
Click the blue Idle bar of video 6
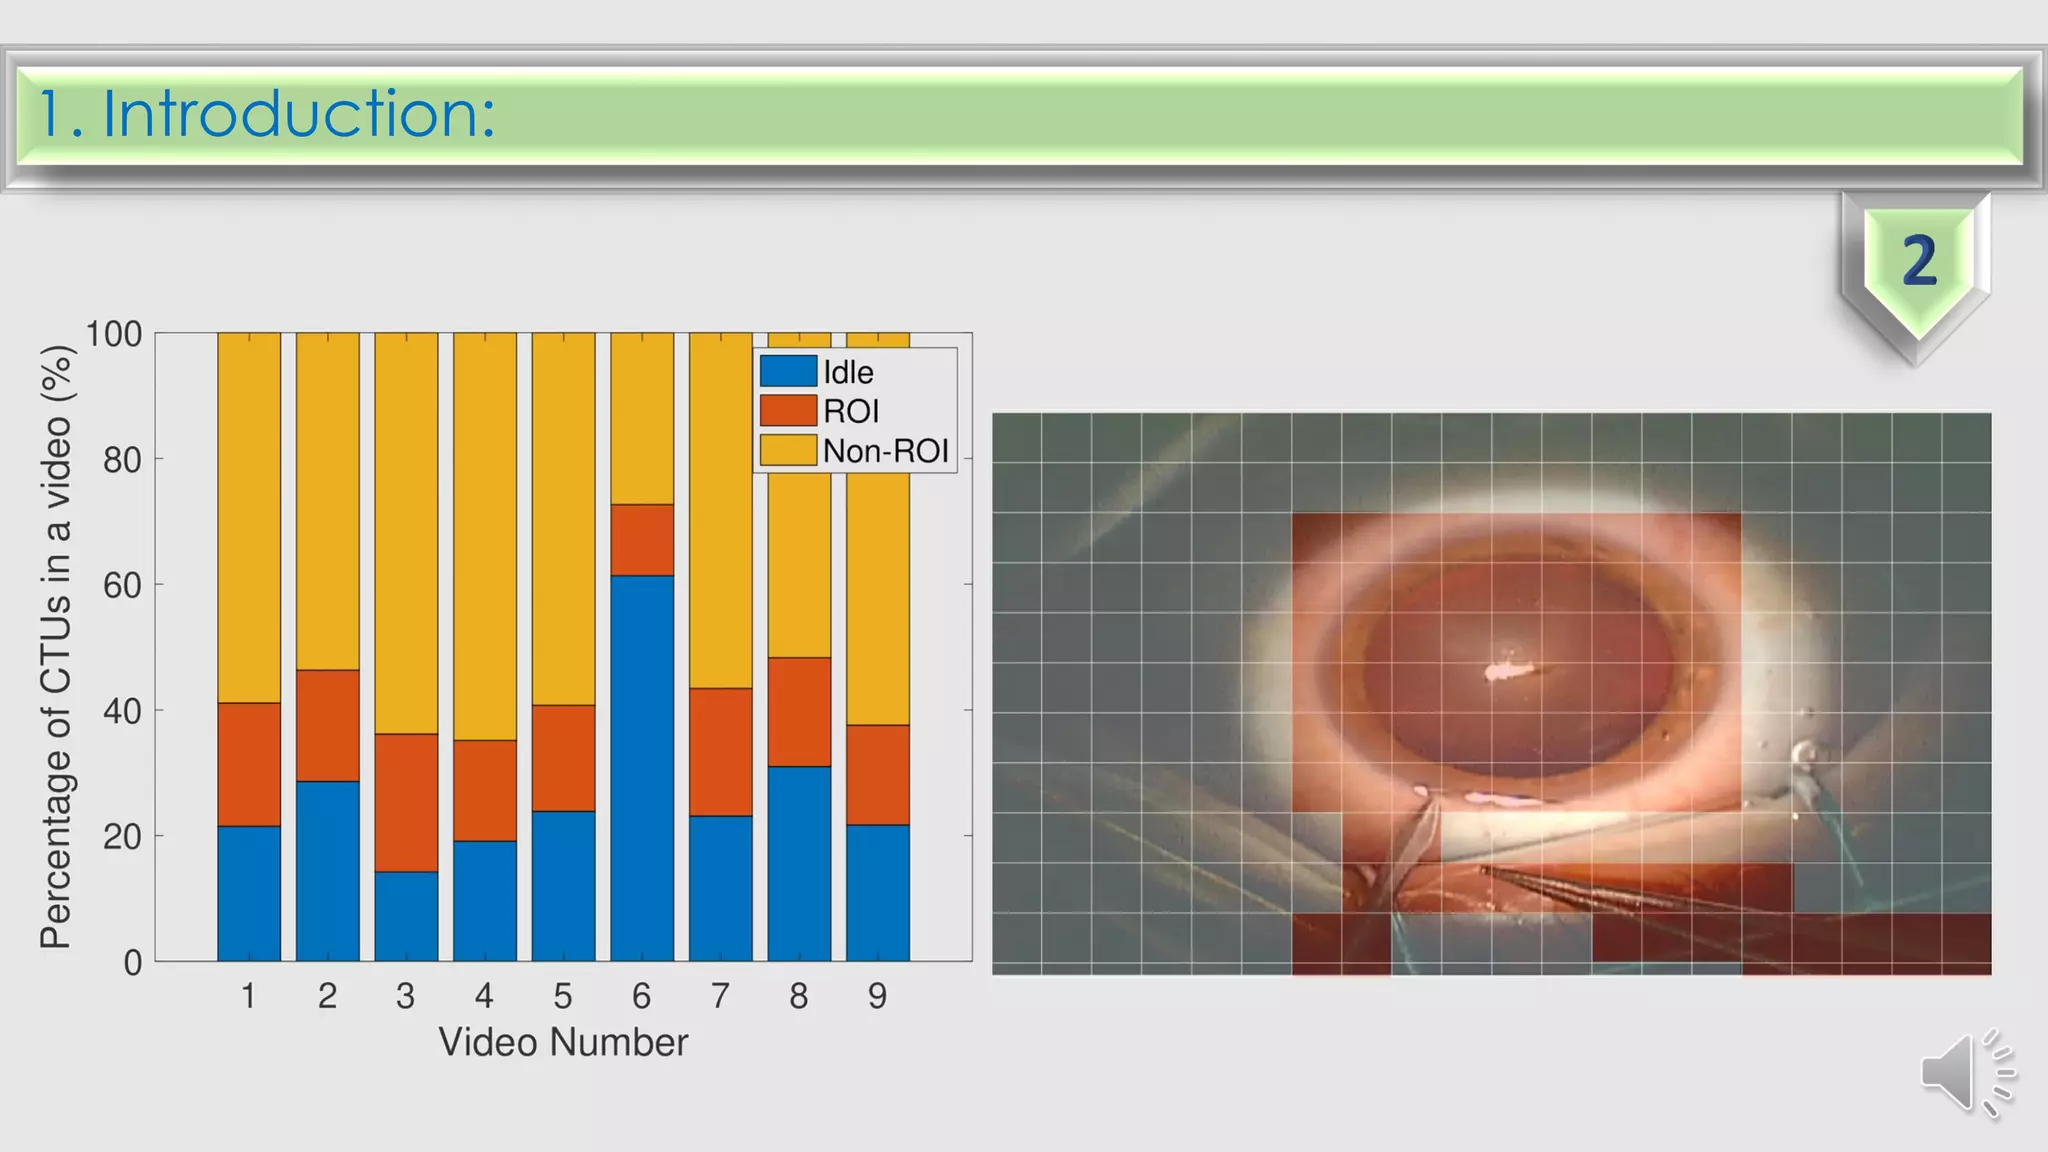[x=642, y=768]
